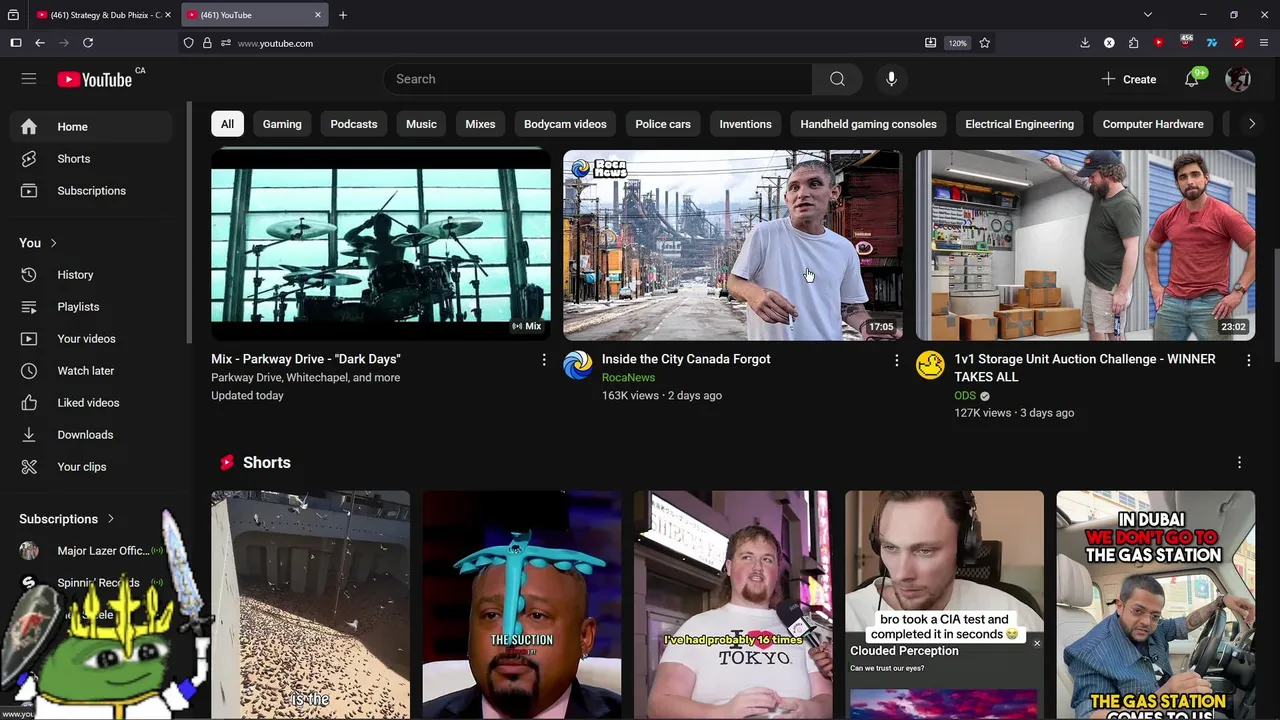1280x720 pixels.
Task: Select the Bodycam videos chip
Action: click(x=565, y=124)
